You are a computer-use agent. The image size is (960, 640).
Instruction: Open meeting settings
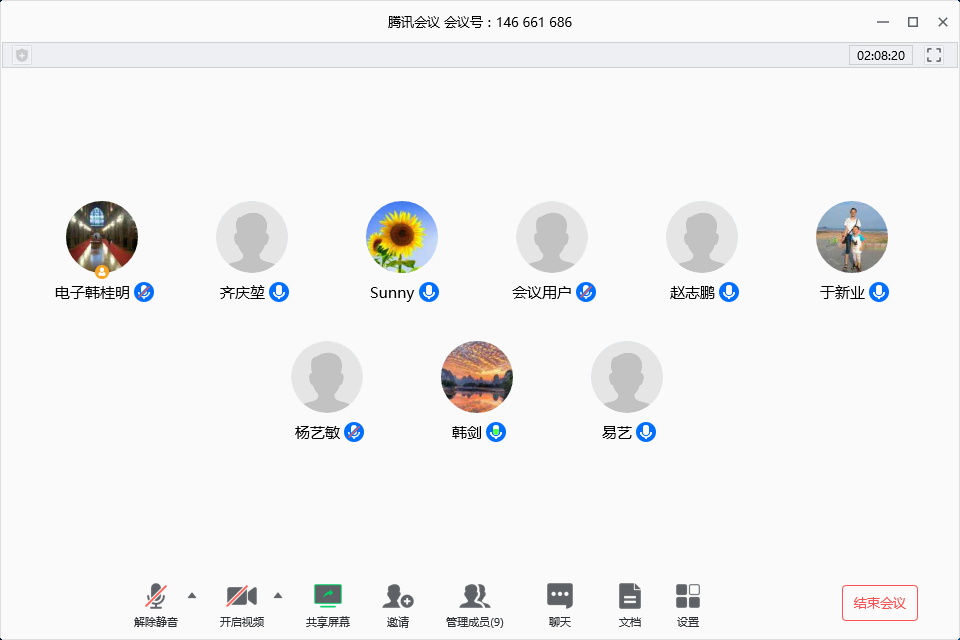click(x=688, y=597)
